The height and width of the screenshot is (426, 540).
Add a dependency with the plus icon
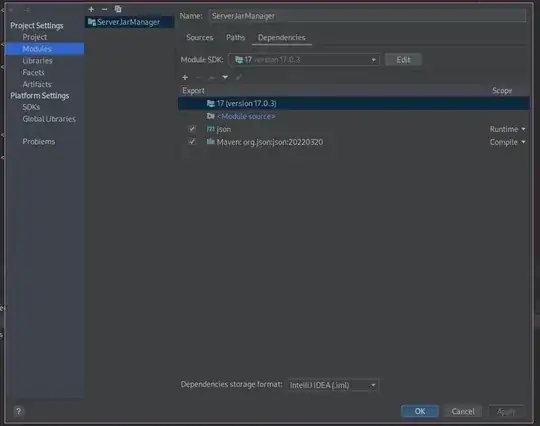tap(185, 77)
